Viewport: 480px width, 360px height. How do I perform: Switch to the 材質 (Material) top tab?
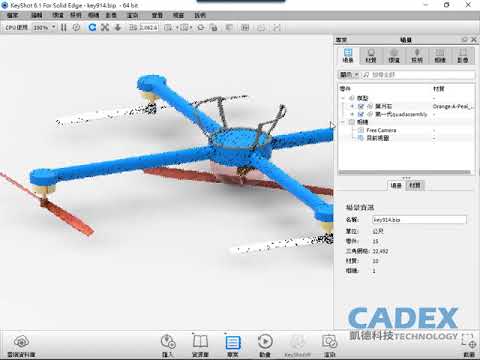371,55
